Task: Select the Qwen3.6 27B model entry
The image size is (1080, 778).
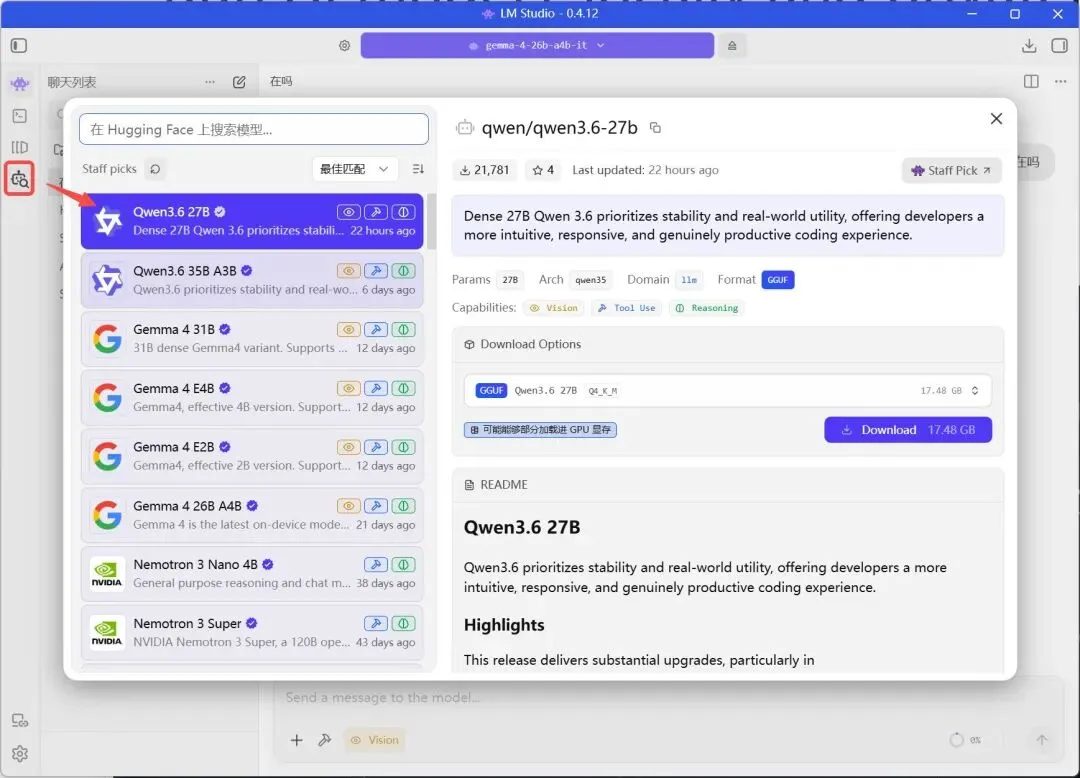Action: coord(252,221)
